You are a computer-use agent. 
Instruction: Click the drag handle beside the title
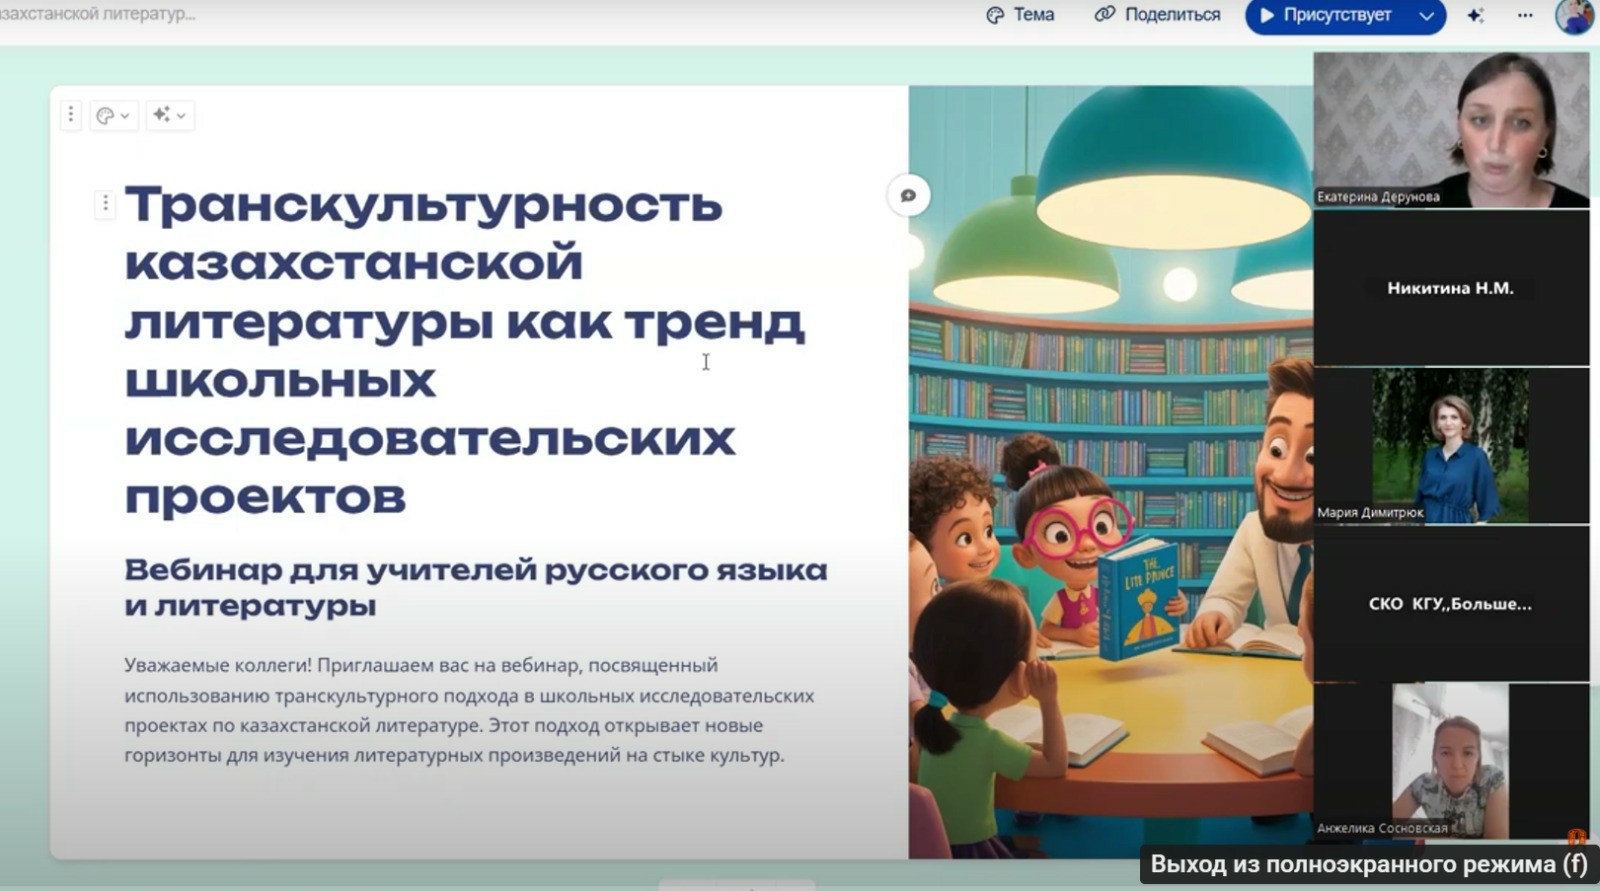[x=105, y=204]
